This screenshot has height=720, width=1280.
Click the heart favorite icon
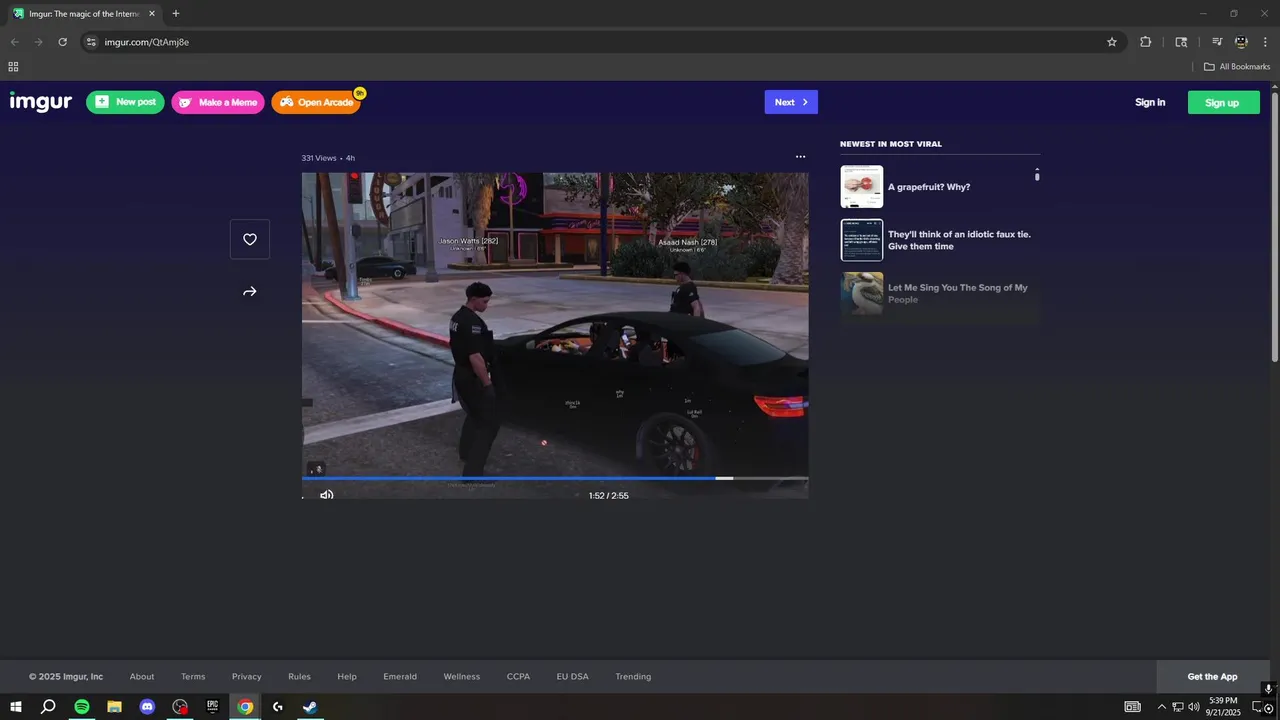coord(250,239)
